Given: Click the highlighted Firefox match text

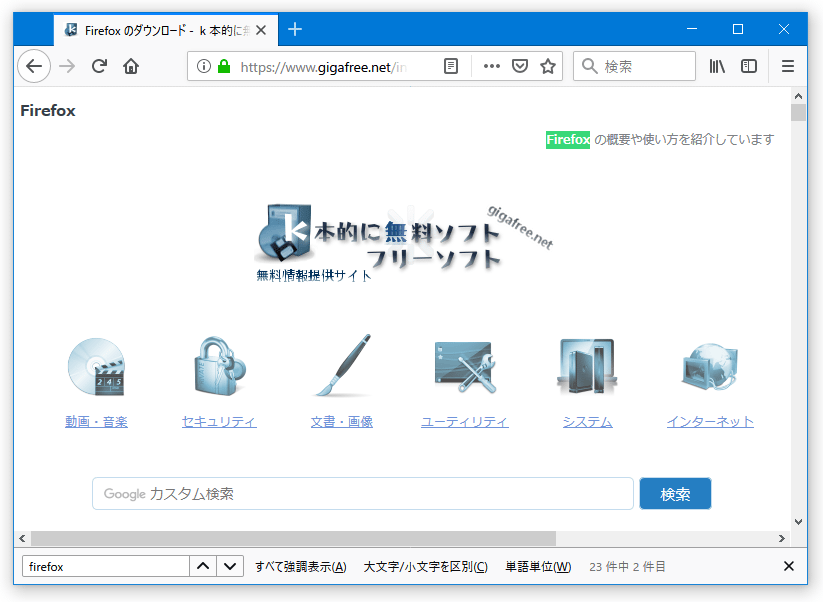Looking at the screenshot, I should (x=568, y=140).
